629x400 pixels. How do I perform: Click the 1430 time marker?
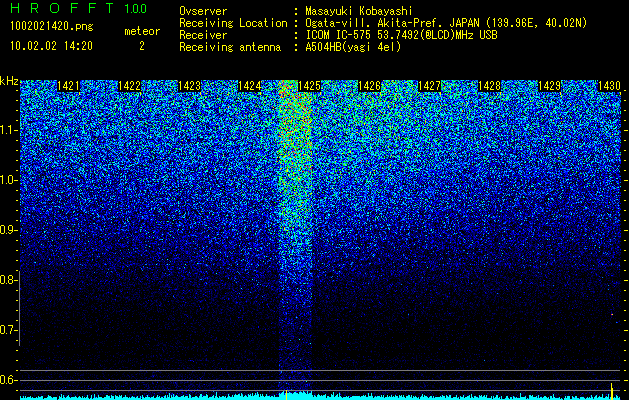tap(609, 86)
